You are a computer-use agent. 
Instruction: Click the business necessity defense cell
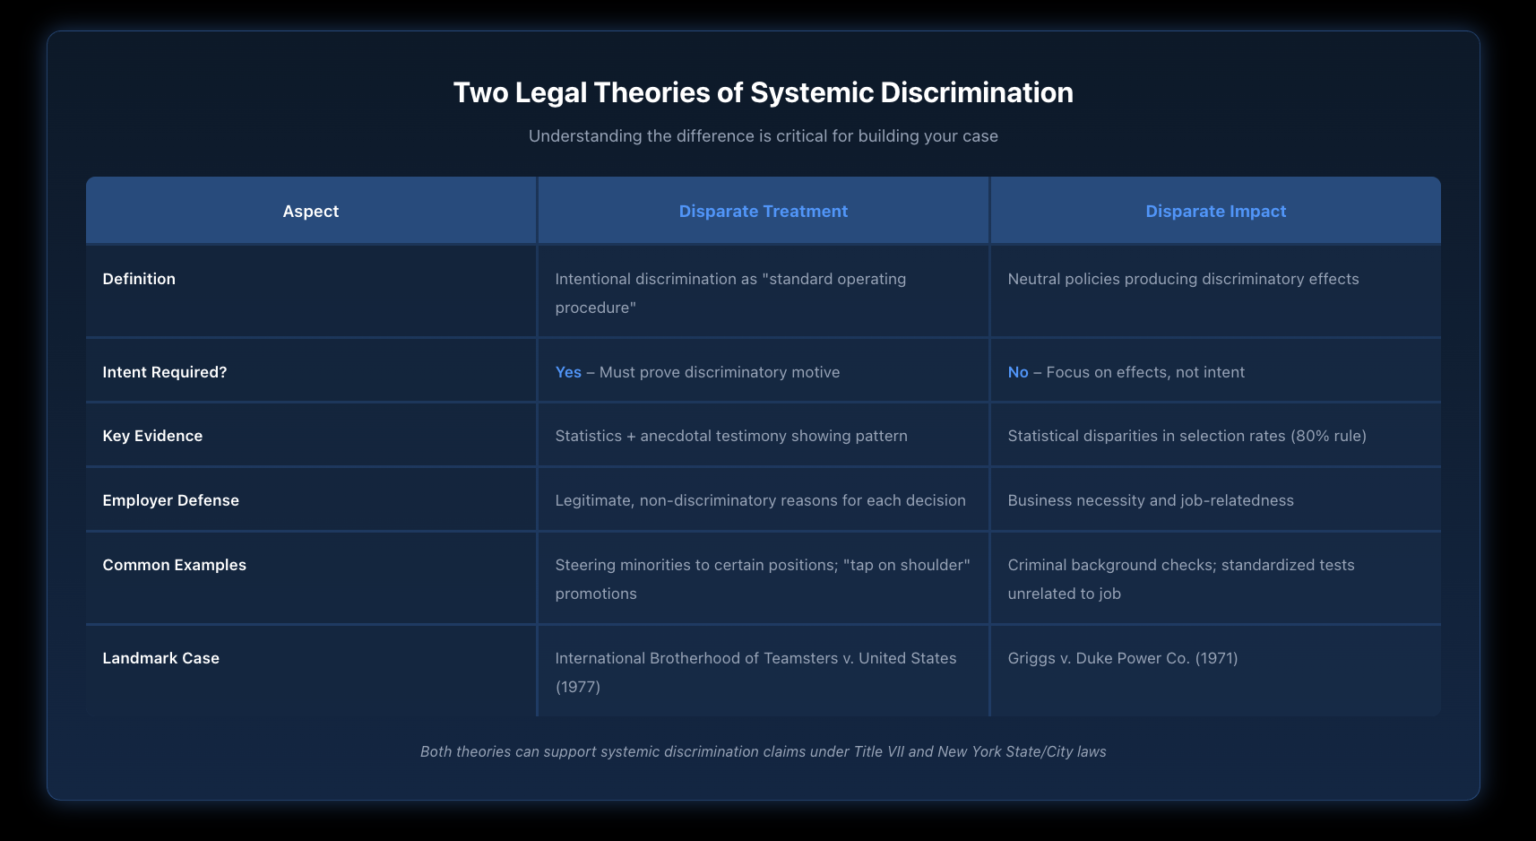coord(1150,500)
